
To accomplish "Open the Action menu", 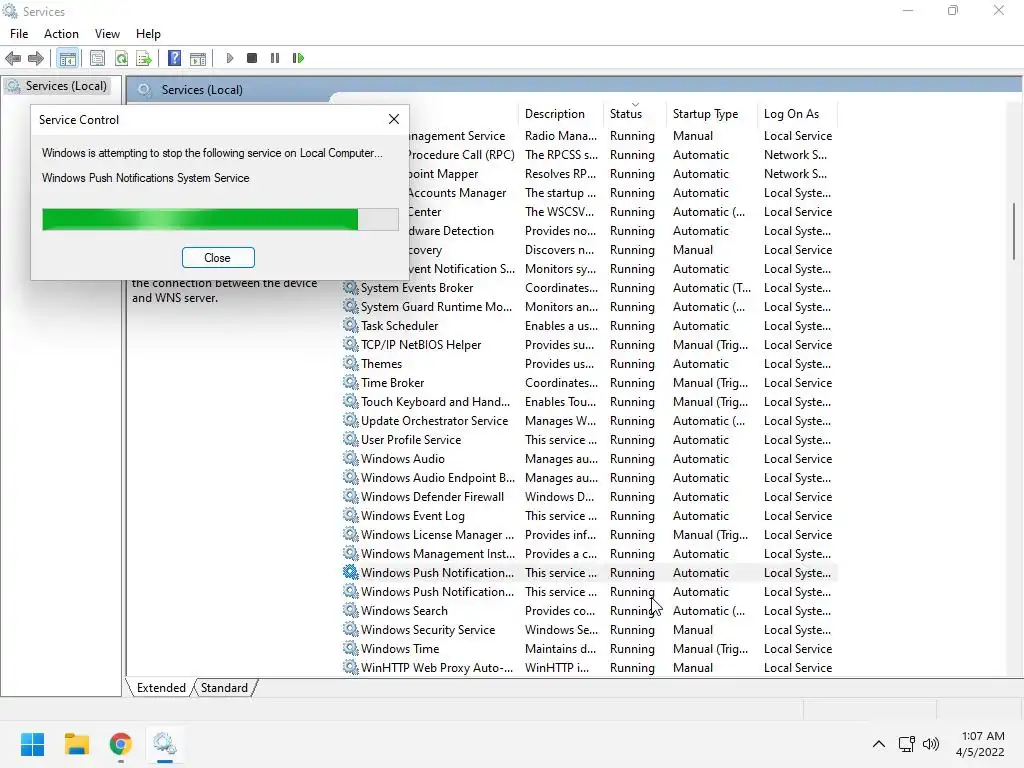I will [x=61, y=34].
